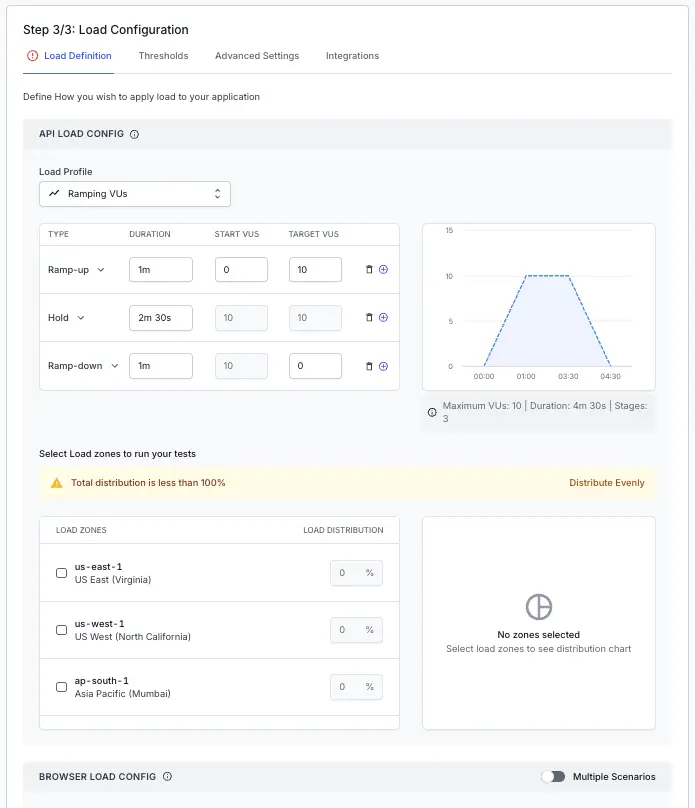The width and height of the screenshot is (695, 808).
Task: Check the us-west-1 load zone
Action: pos(61,630)
